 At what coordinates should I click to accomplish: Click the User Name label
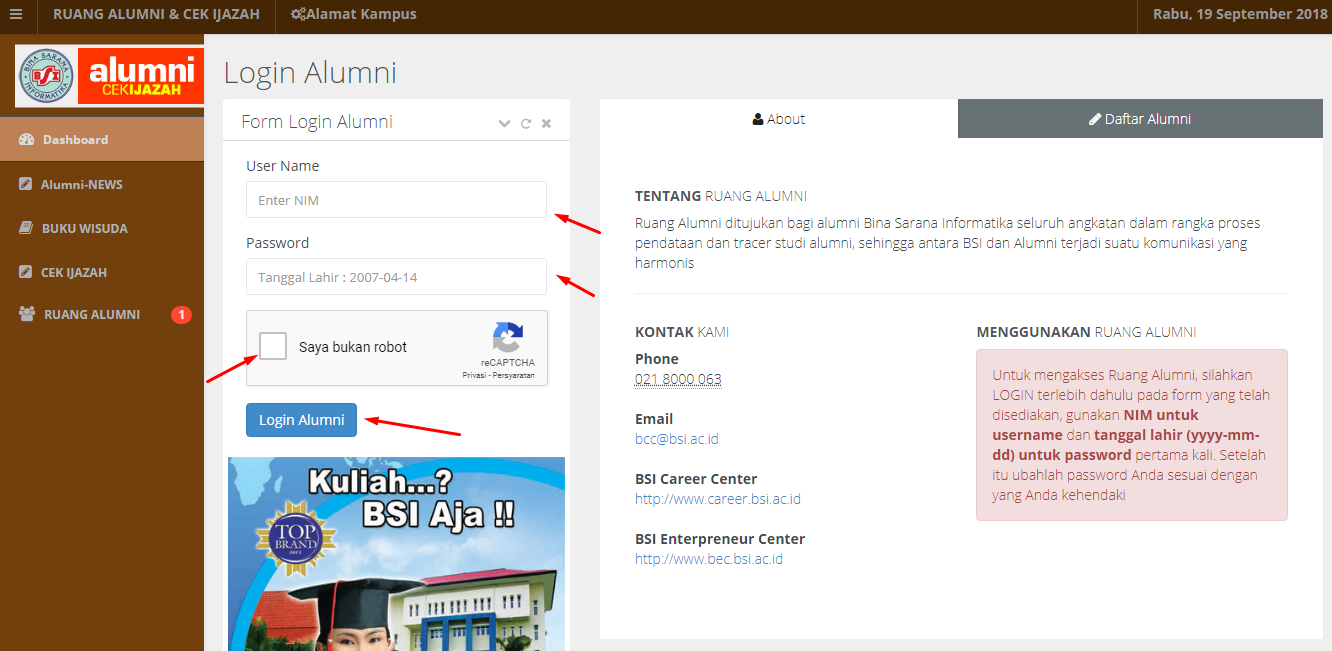point(283,166)
